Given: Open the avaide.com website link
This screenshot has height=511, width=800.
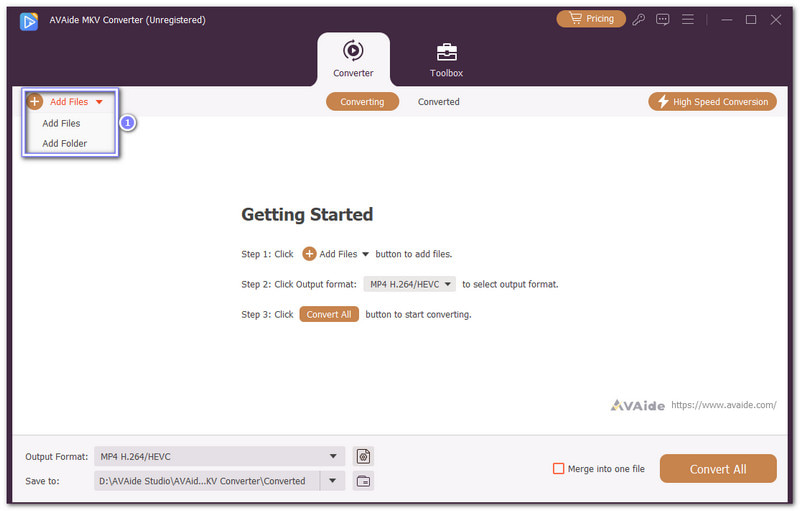Looking at the screenshot, I should point(723,405).
